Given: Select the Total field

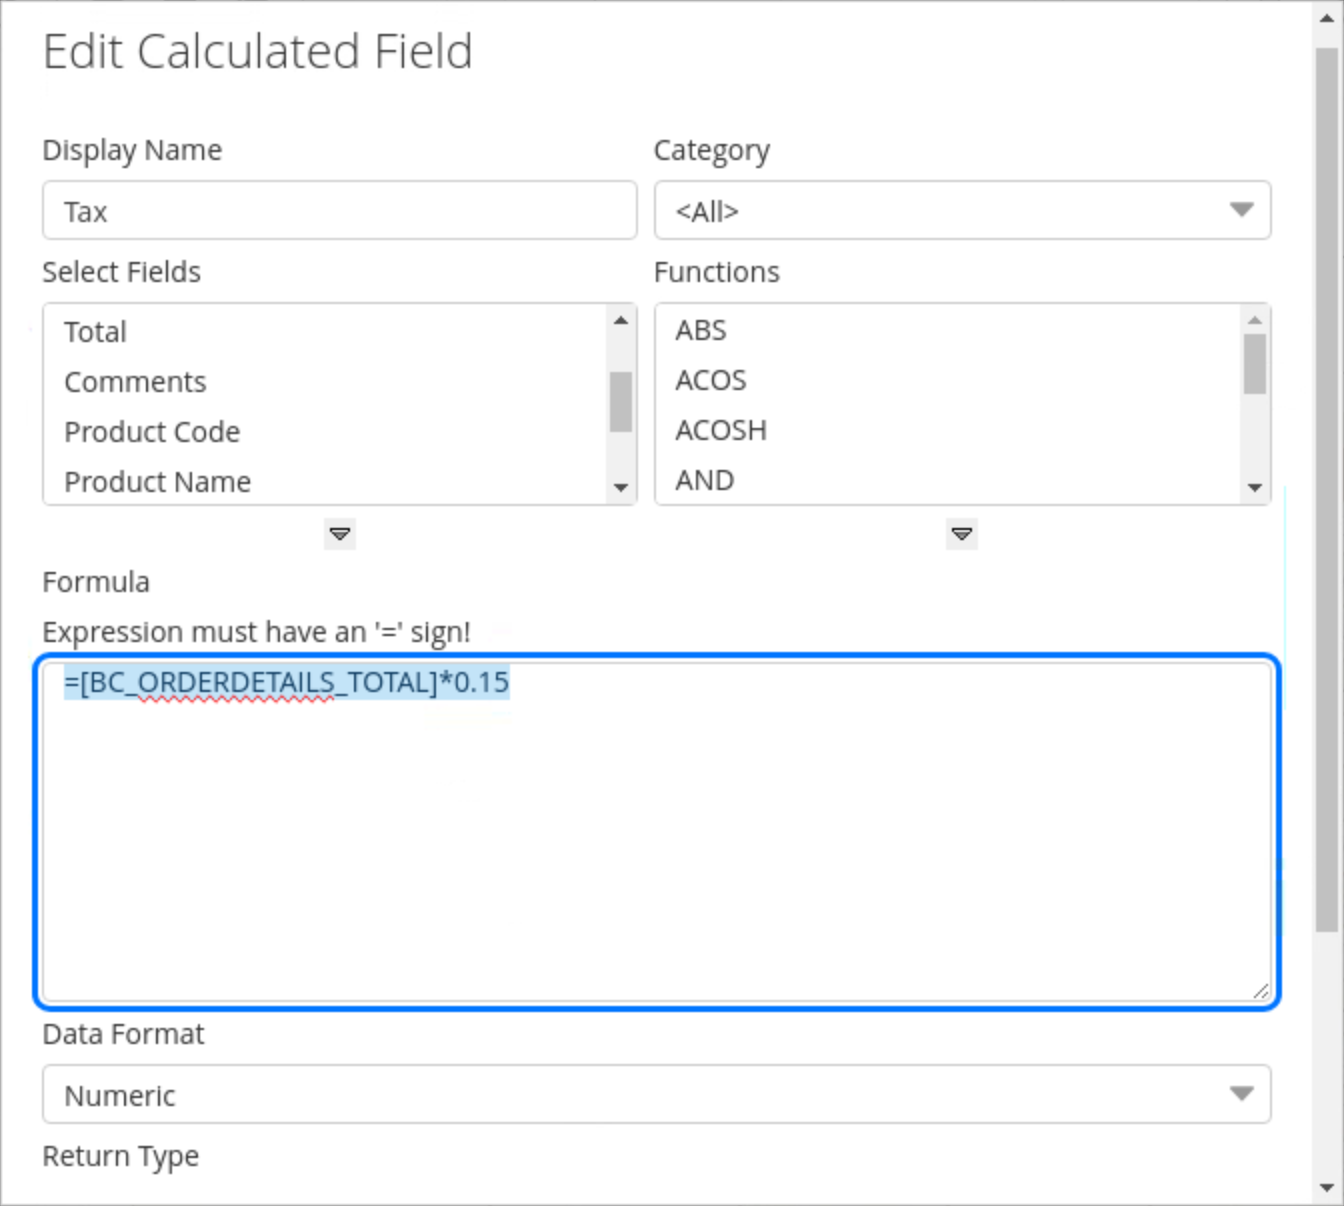Looking at the screenshot, I should (96, 332).
